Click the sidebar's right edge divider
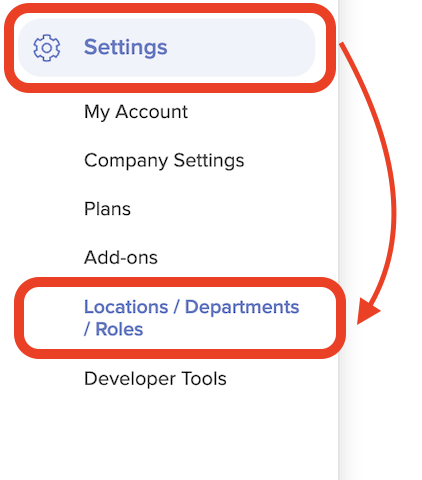 pyautogui.click(x=339, y=417)
